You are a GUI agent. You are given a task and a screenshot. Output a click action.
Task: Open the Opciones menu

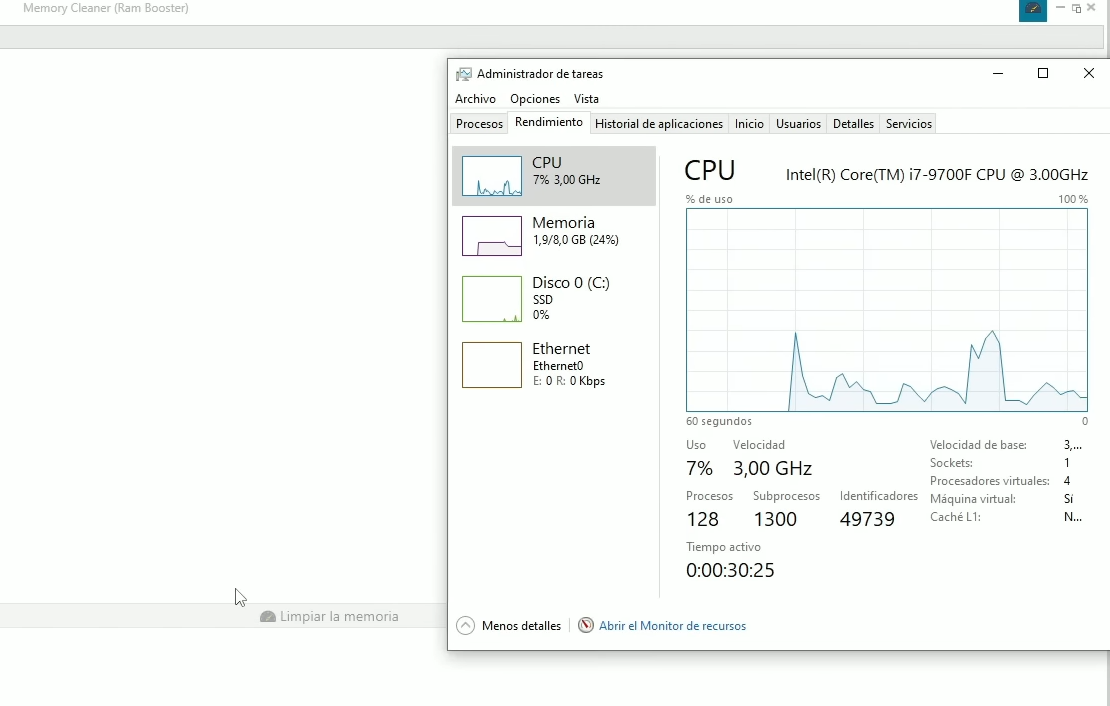pyautogui.click(x=534, y=99)
